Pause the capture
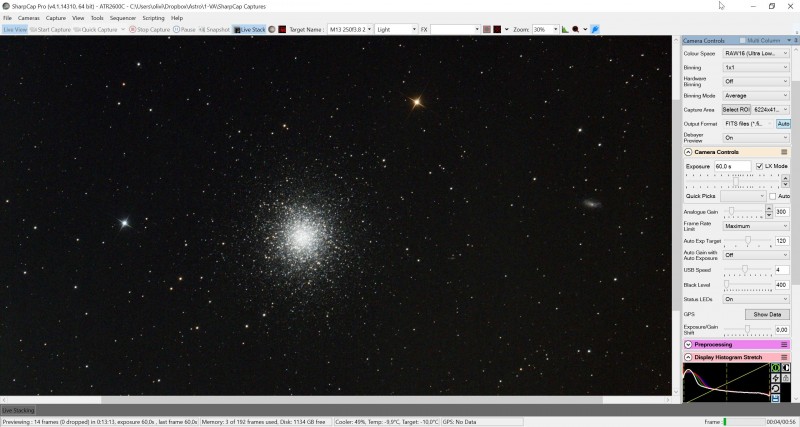The height and width of the screenshot is (427, 800). [x=184, y=30]
